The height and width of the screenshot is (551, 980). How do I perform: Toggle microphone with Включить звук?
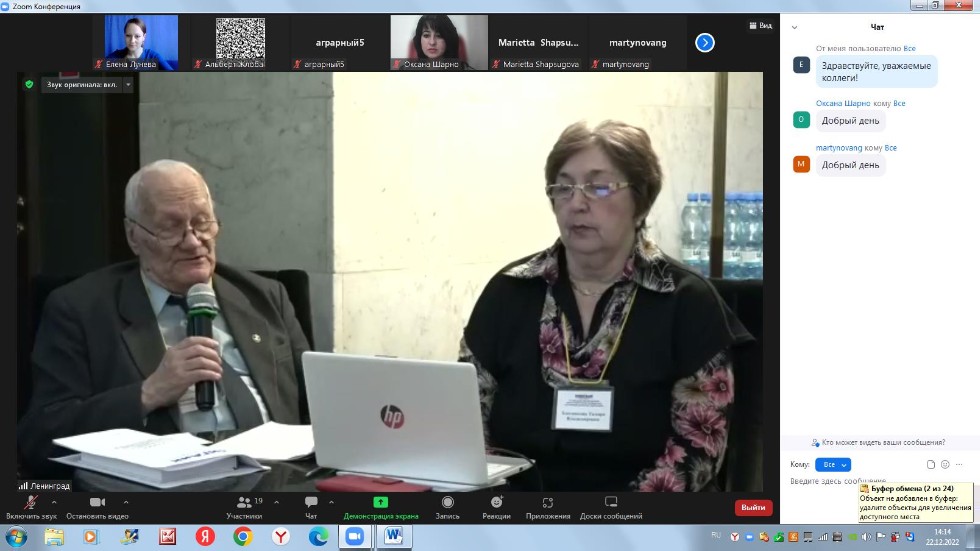(31, 506)
